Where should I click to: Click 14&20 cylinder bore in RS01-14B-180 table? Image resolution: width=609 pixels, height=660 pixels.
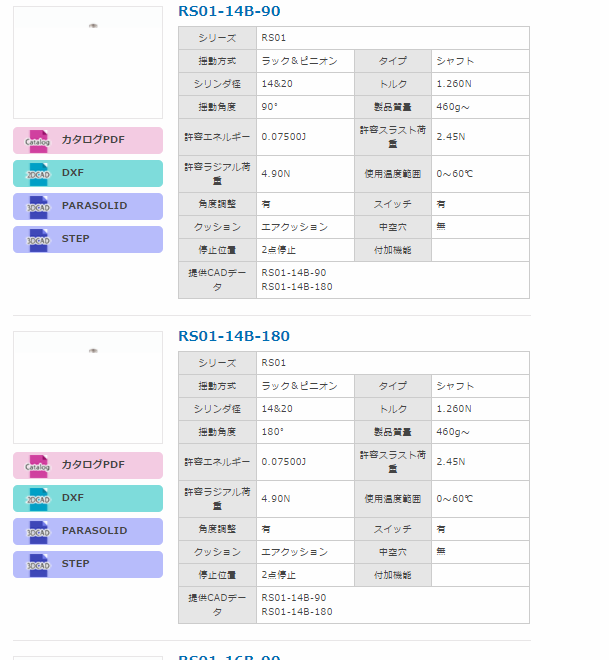(277, 409)
